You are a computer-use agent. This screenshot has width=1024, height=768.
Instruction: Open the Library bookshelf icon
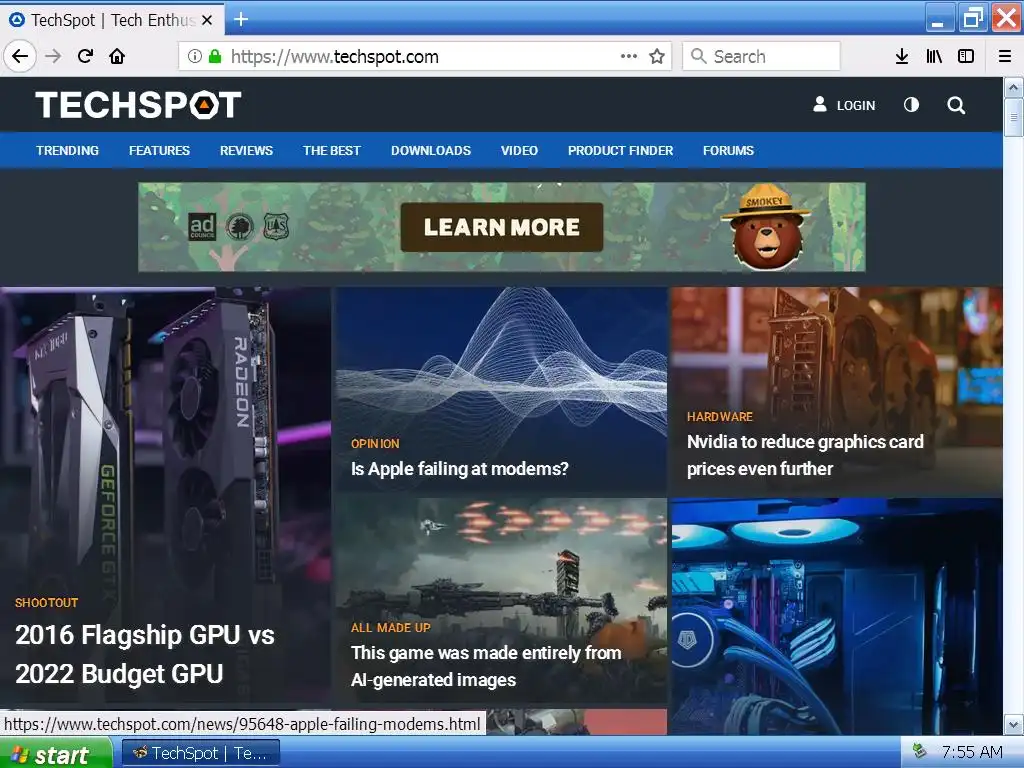pyautogui.click(x=934, y=56)
